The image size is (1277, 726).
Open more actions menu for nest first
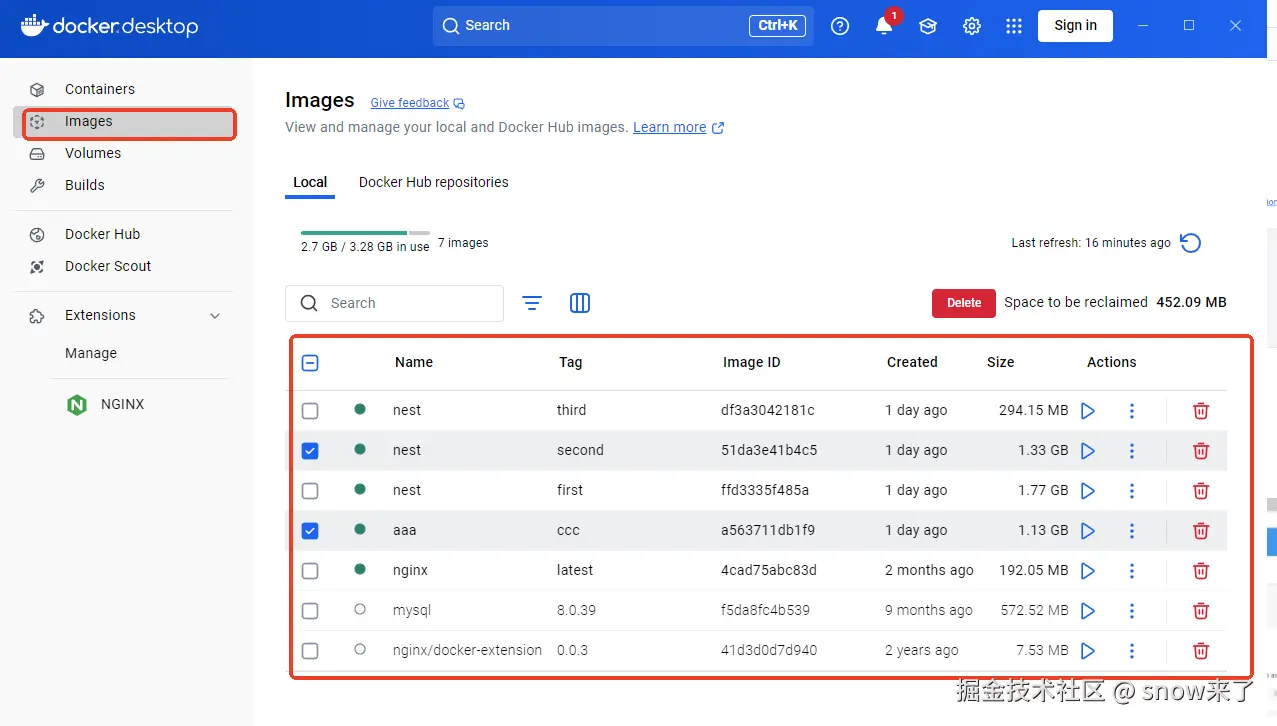1132,491
